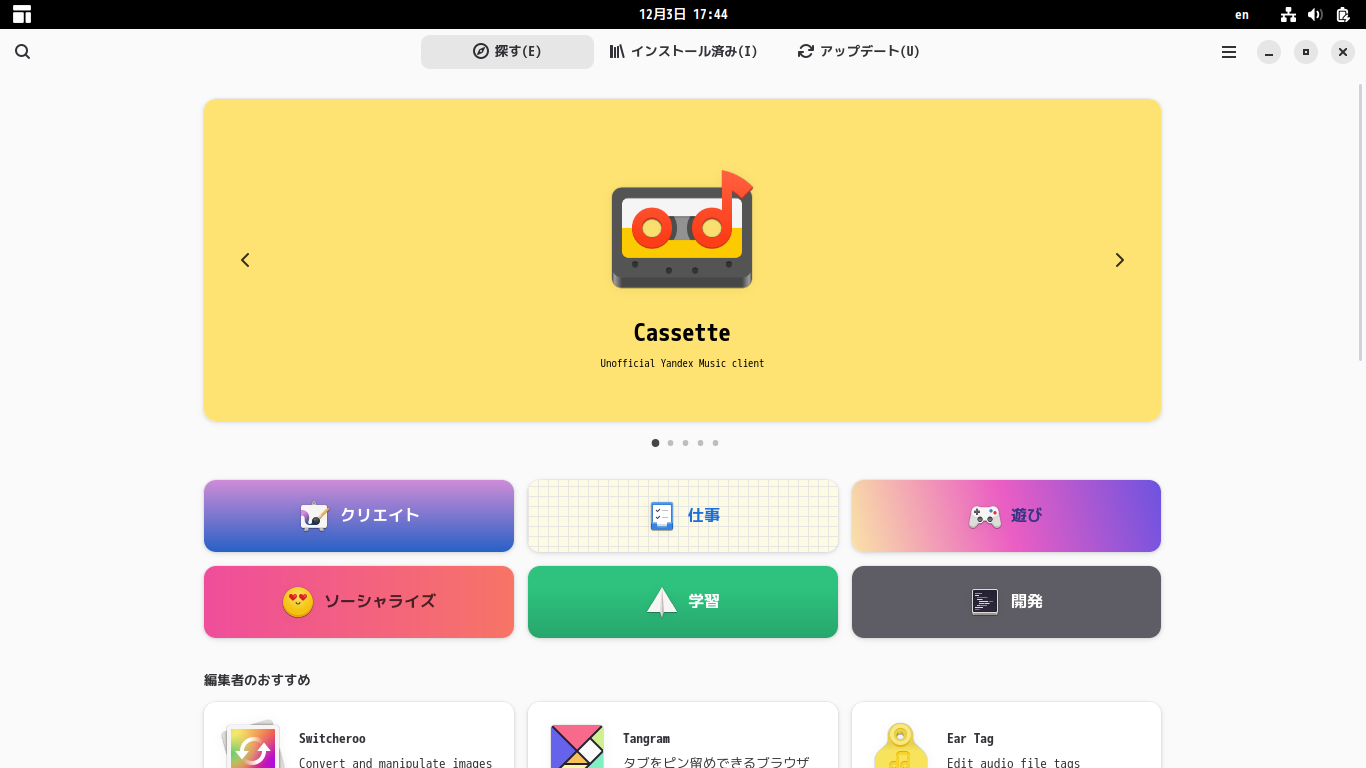1366x768 pixels.
Task: Show the previous featured app
Action: point(245,260)
